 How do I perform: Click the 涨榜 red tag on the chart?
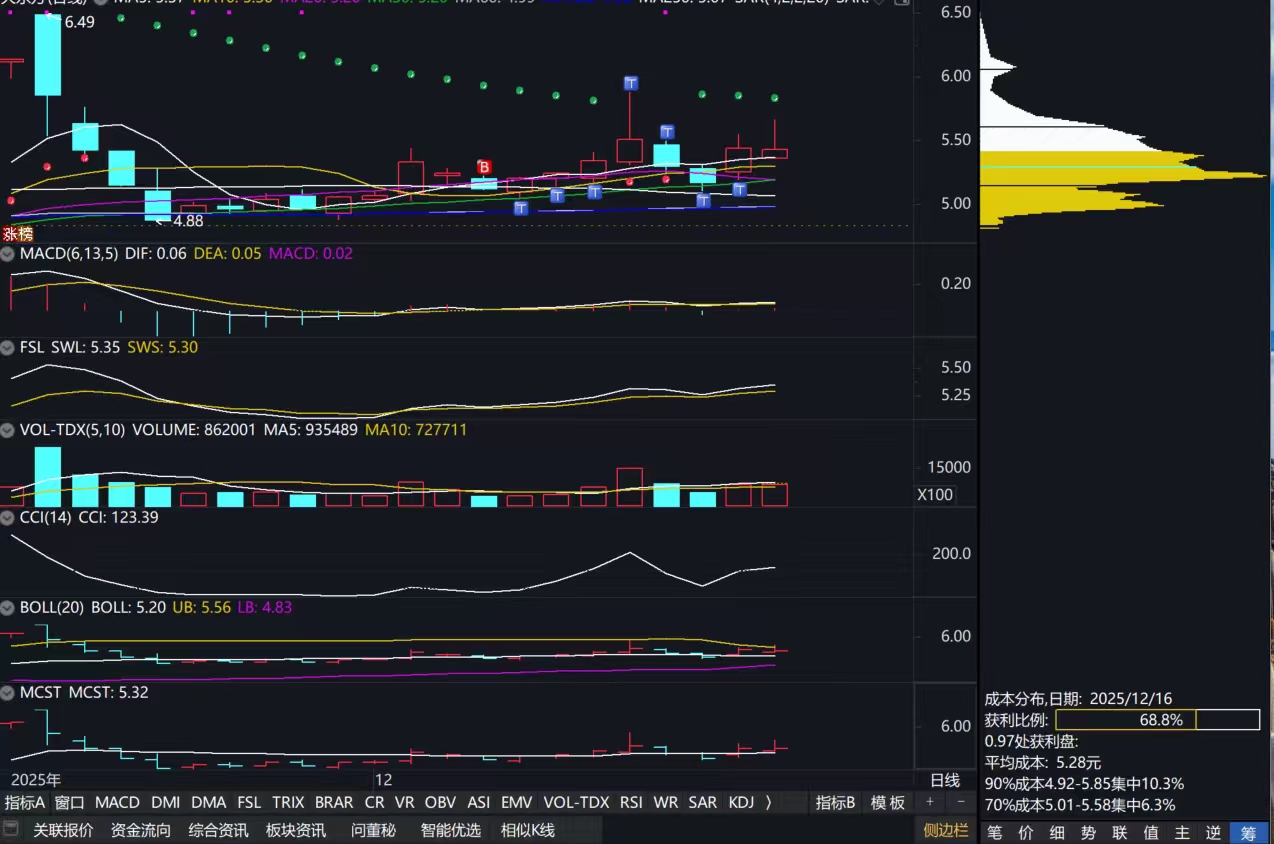[17, 234]
